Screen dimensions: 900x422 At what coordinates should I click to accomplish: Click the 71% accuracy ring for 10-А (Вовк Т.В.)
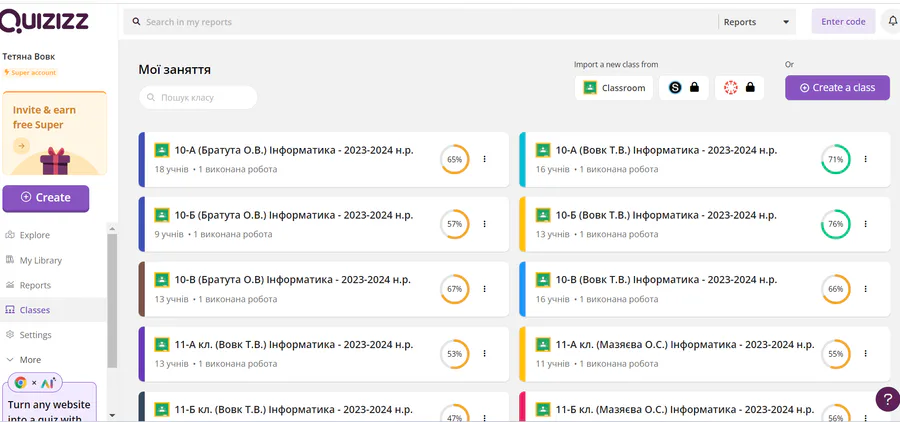835,159
